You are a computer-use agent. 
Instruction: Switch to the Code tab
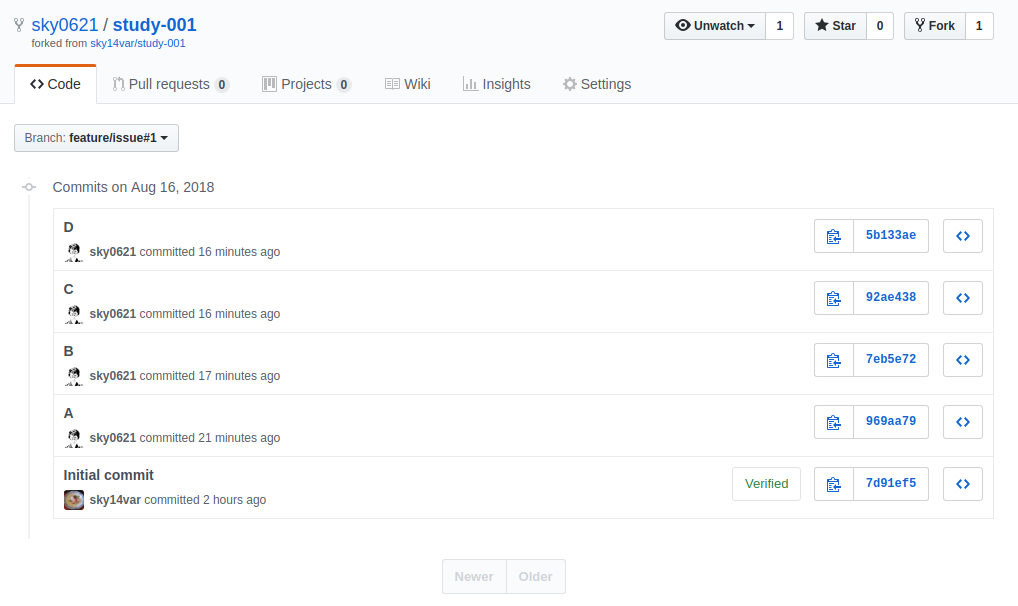point(55,84)
